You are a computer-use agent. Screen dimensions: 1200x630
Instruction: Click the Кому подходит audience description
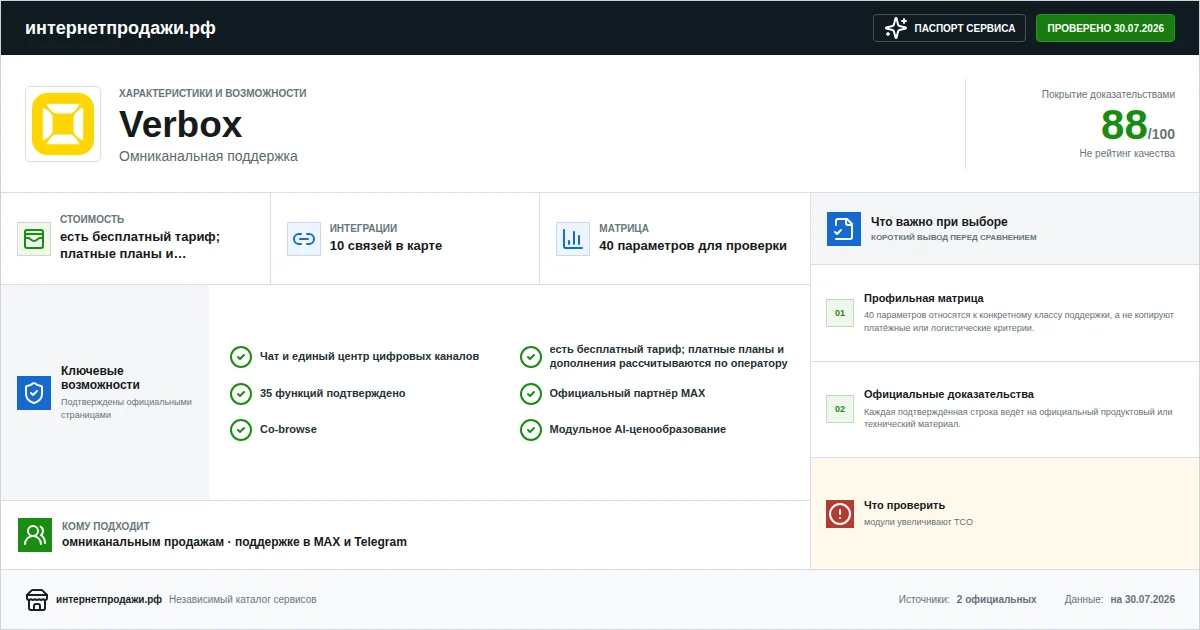pyautogui.click(x=234, y=542)
